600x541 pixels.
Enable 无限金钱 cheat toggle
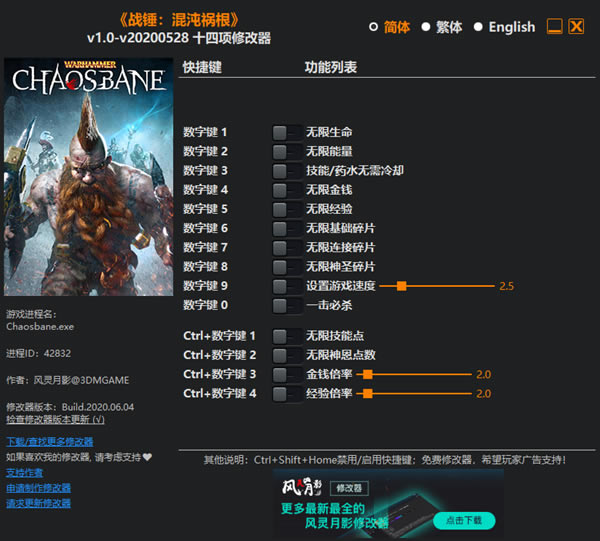coord(286,190)
